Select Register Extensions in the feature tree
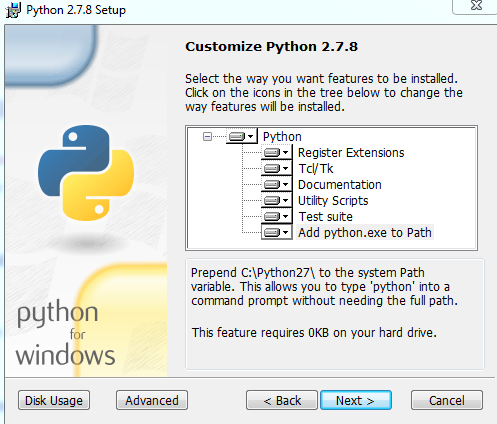 [351, 153]
